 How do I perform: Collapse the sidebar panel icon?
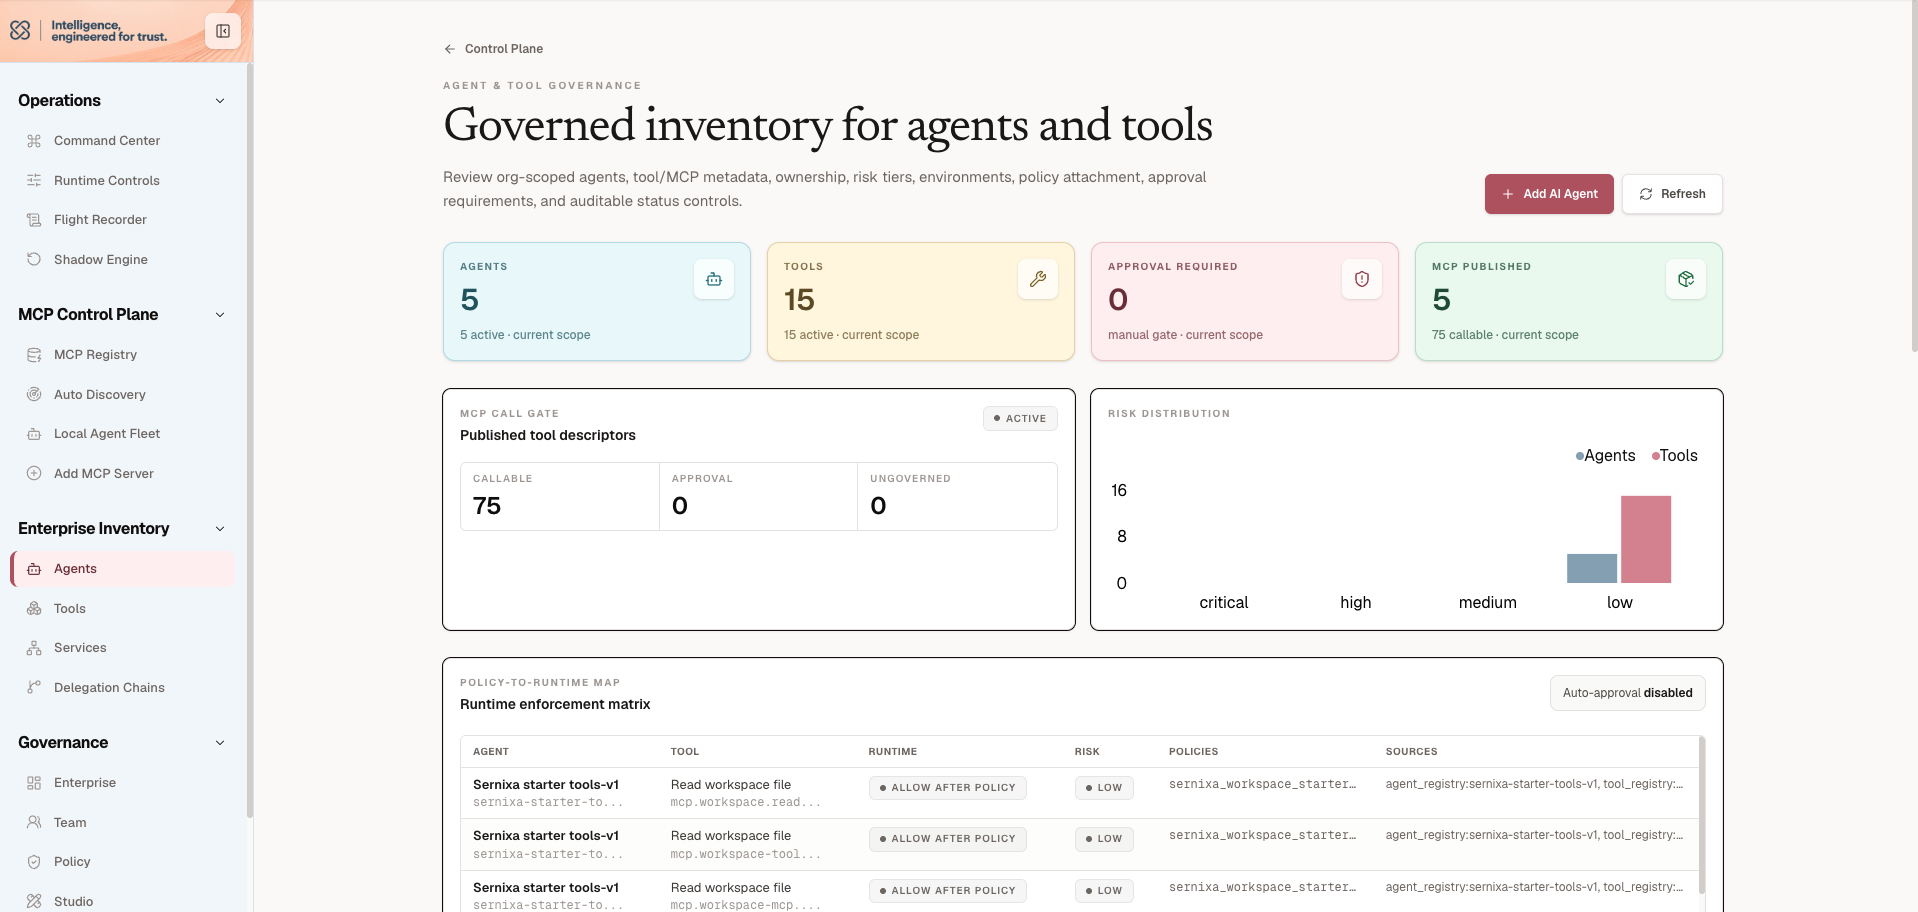pyautogui.click(x=223, y=31)
